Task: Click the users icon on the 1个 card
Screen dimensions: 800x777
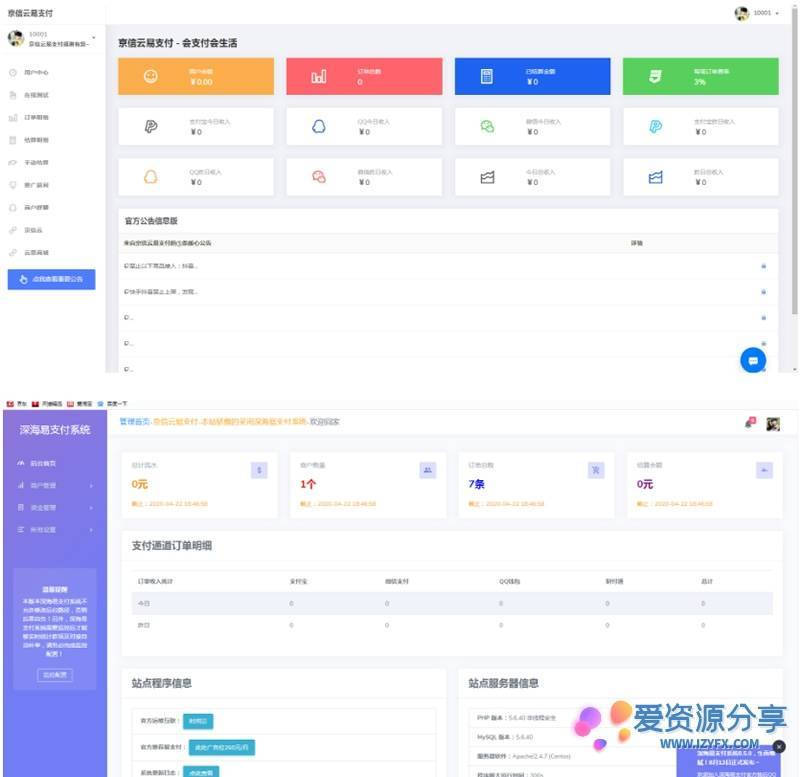Action: tap(428, 470)
